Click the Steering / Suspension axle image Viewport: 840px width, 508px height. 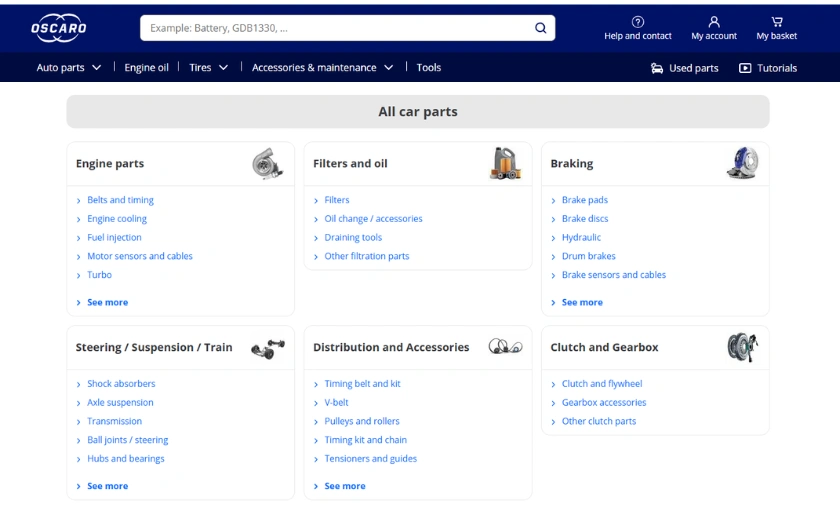tap(267, 348)
